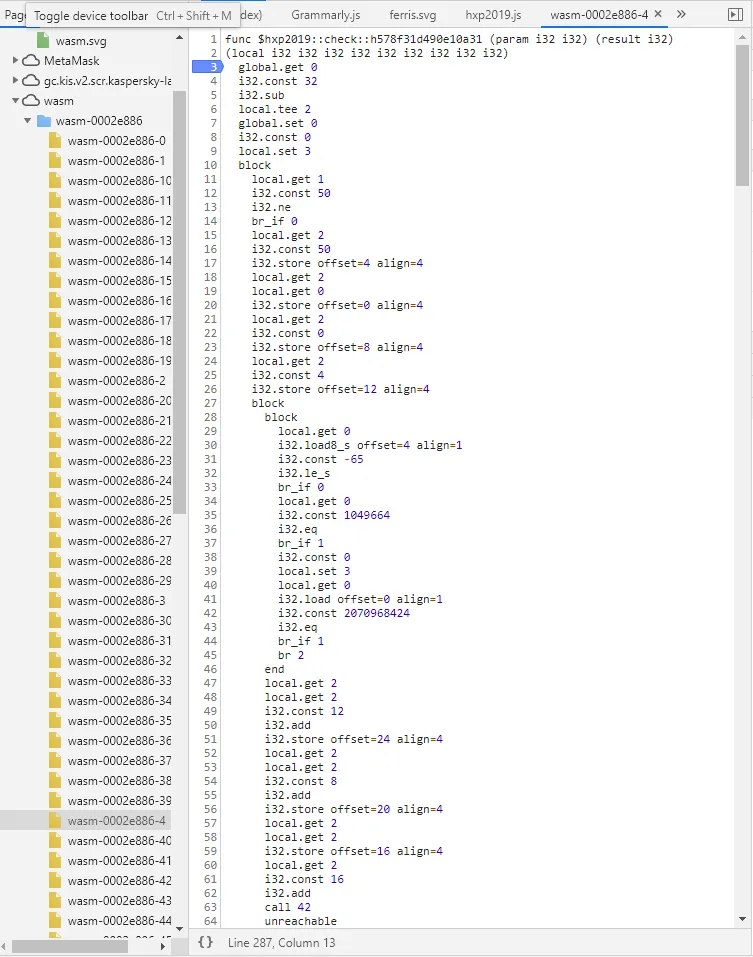Click the 'unreachable' instruction
The width and height of the screenshot is (753, 957).
(x=300, y=921)
